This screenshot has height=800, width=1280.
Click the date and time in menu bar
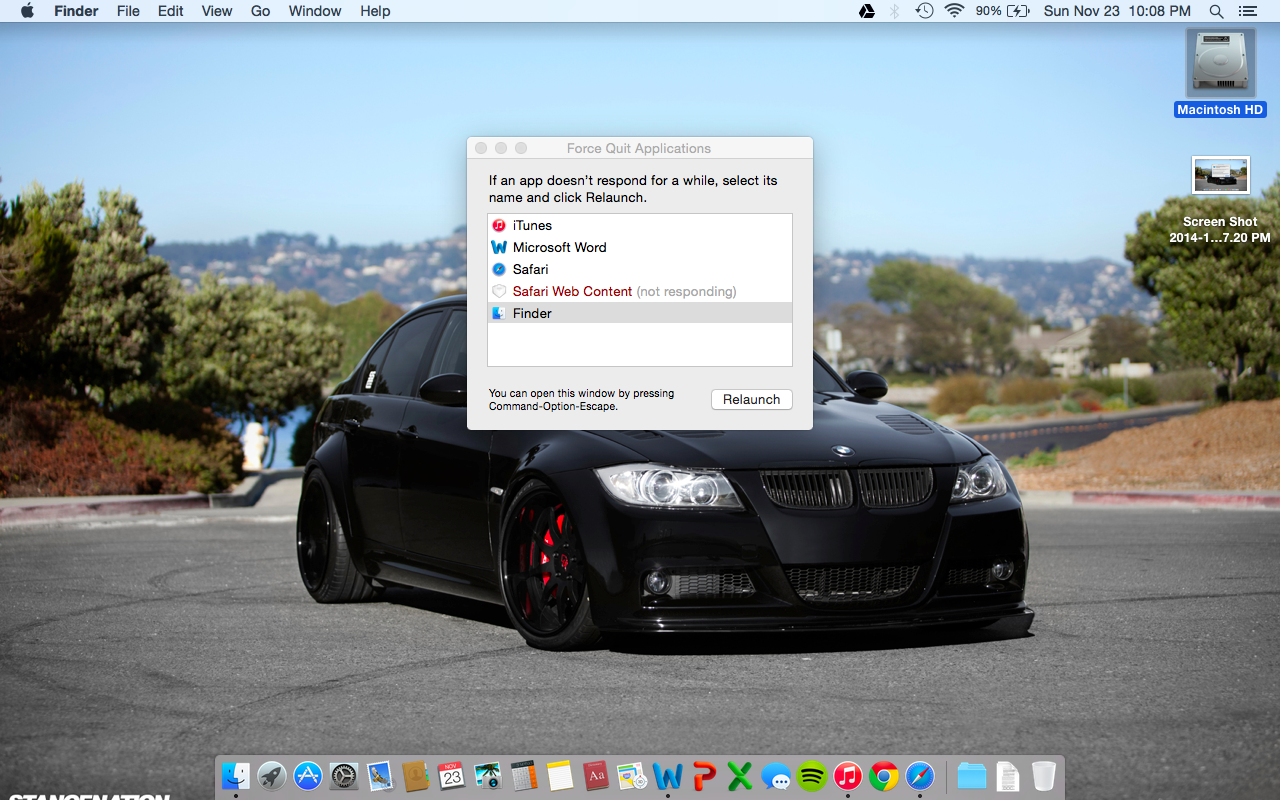[x=1117, y=11]
